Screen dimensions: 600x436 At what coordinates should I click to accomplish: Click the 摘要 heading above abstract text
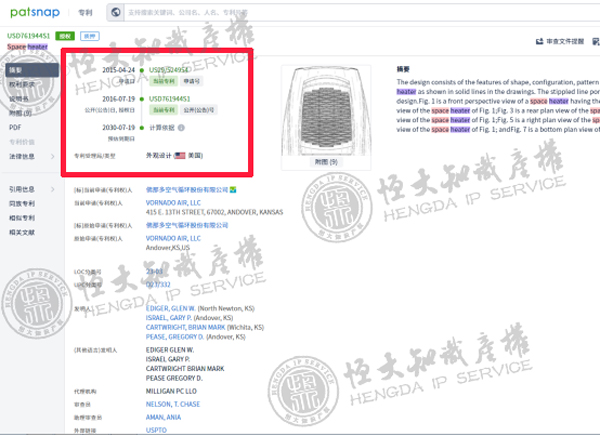(403, 69)
